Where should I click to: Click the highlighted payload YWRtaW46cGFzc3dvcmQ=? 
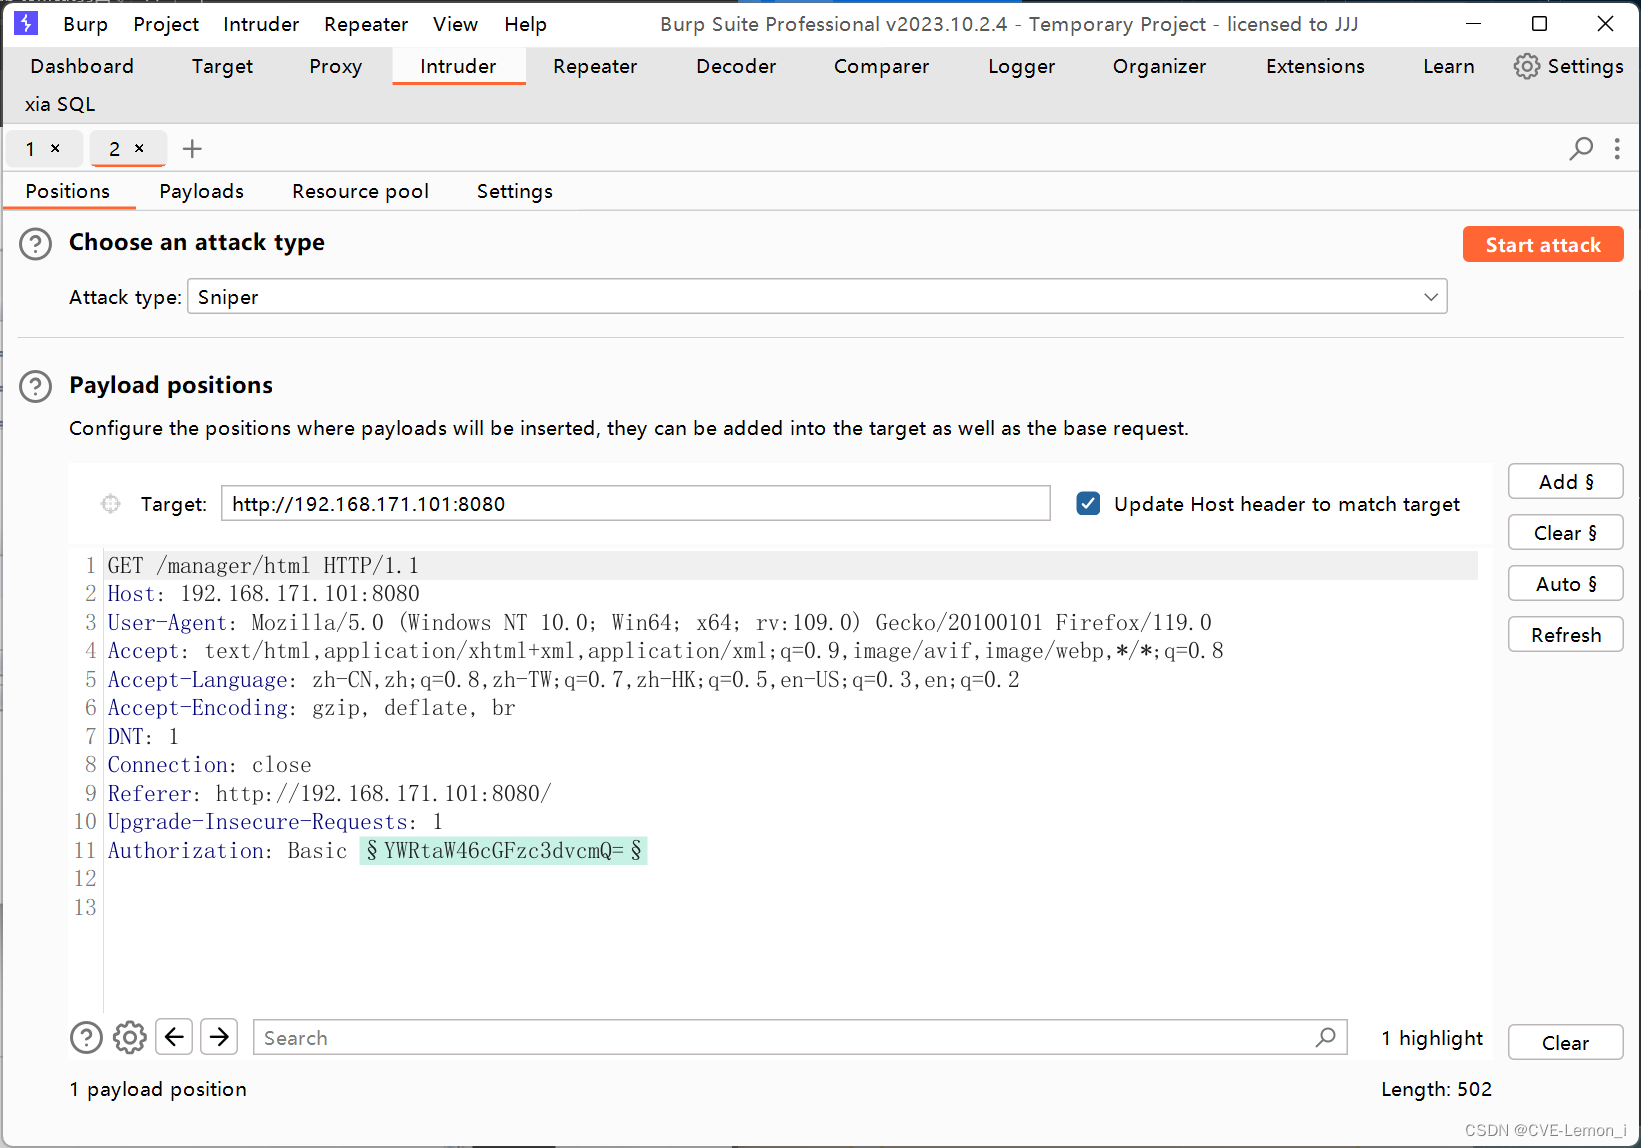click(504, 851)
